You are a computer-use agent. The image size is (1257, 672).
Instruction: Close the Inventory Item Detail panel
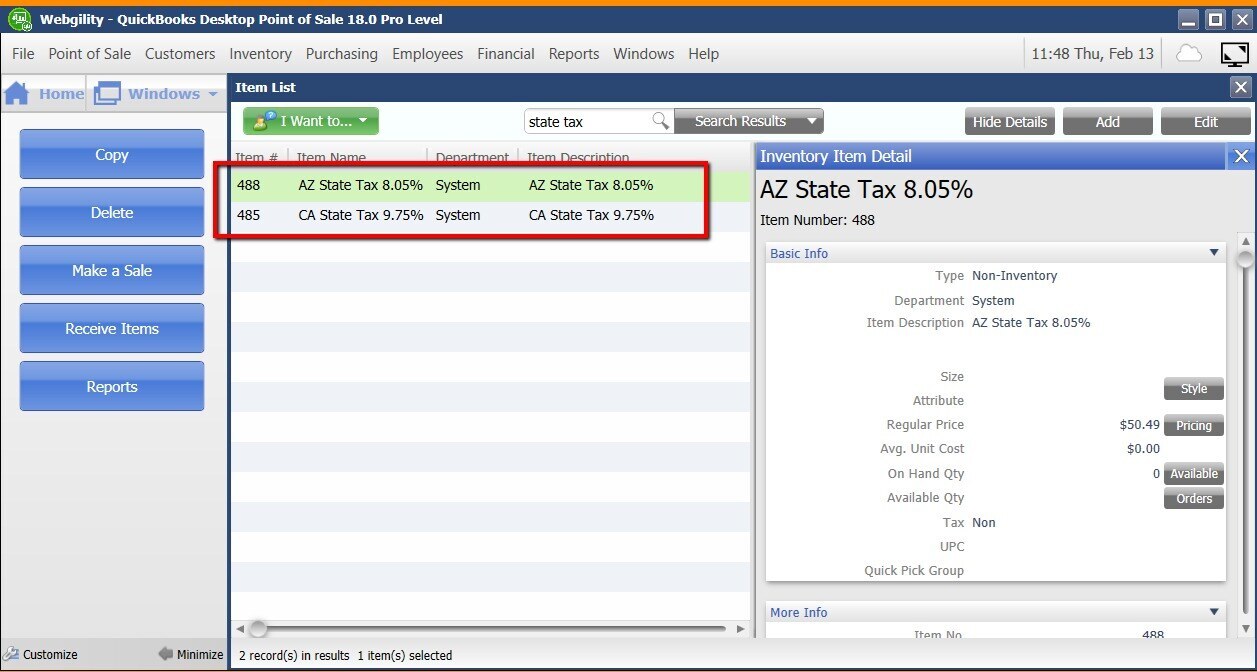pos(1241,156)
